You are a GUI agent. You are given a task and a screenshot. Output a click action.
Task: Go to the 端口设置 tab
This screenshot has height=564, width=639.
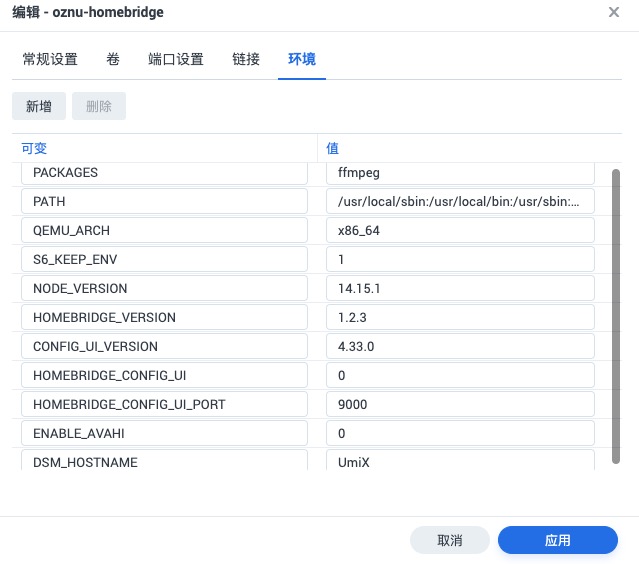coord(176,59)
